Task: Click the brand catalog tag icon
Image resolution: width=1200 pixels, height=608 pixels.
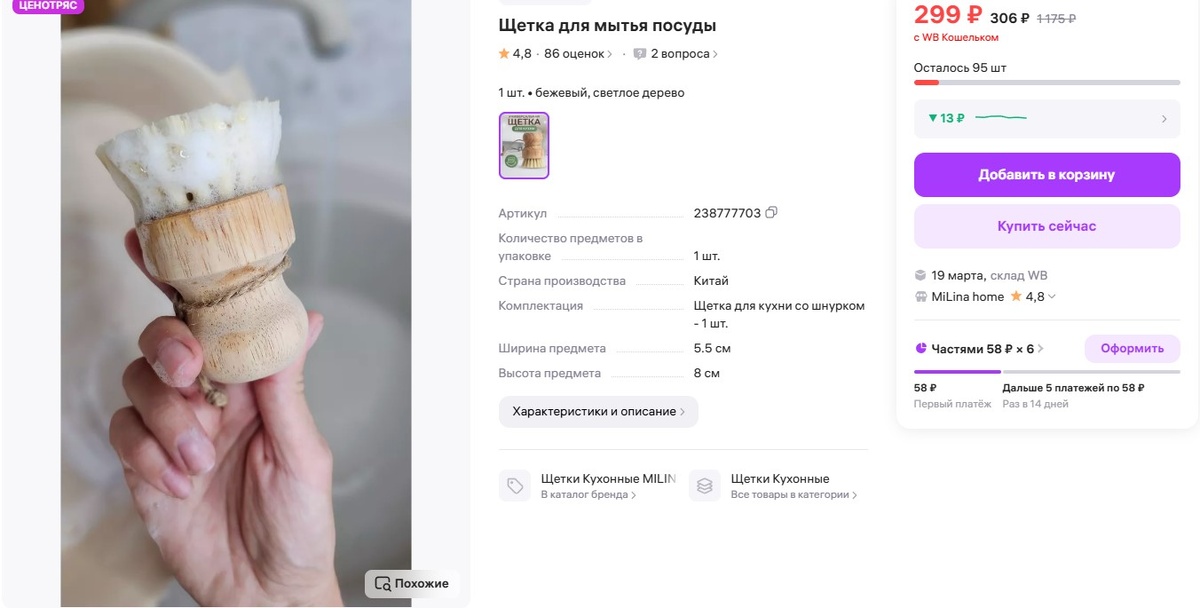Action: coord(515,486)
